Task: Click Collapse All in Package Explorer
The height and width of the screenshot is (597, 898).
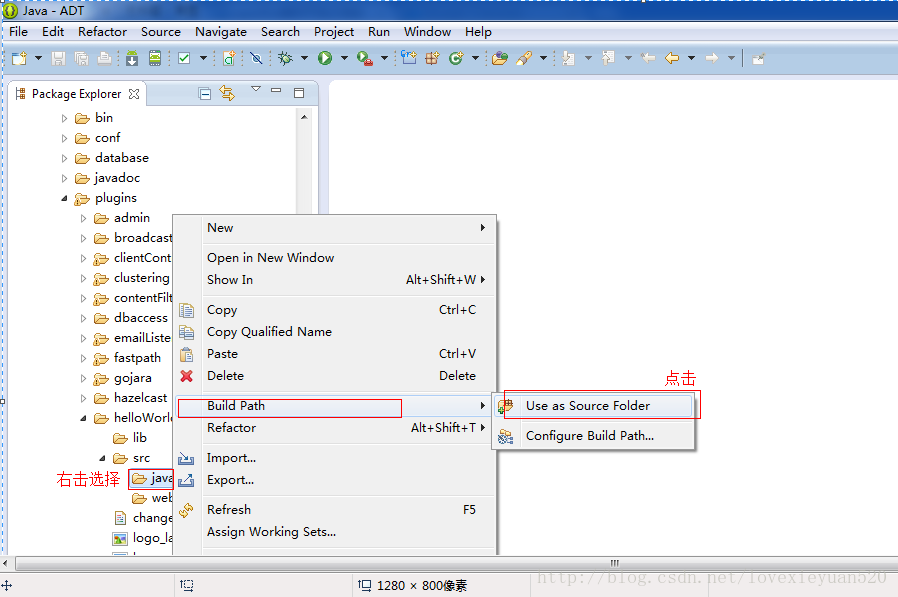Action: [x=204, y=93]
